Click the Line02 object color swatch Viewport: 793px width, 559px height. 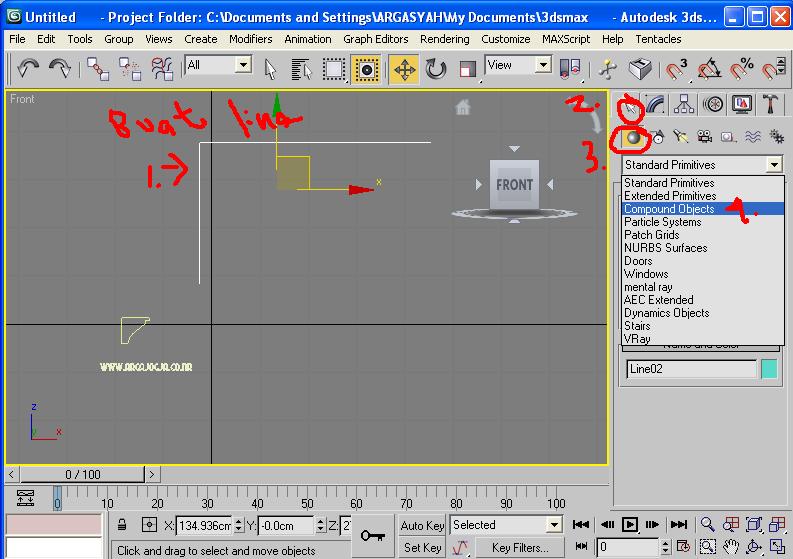click(769, 369)
